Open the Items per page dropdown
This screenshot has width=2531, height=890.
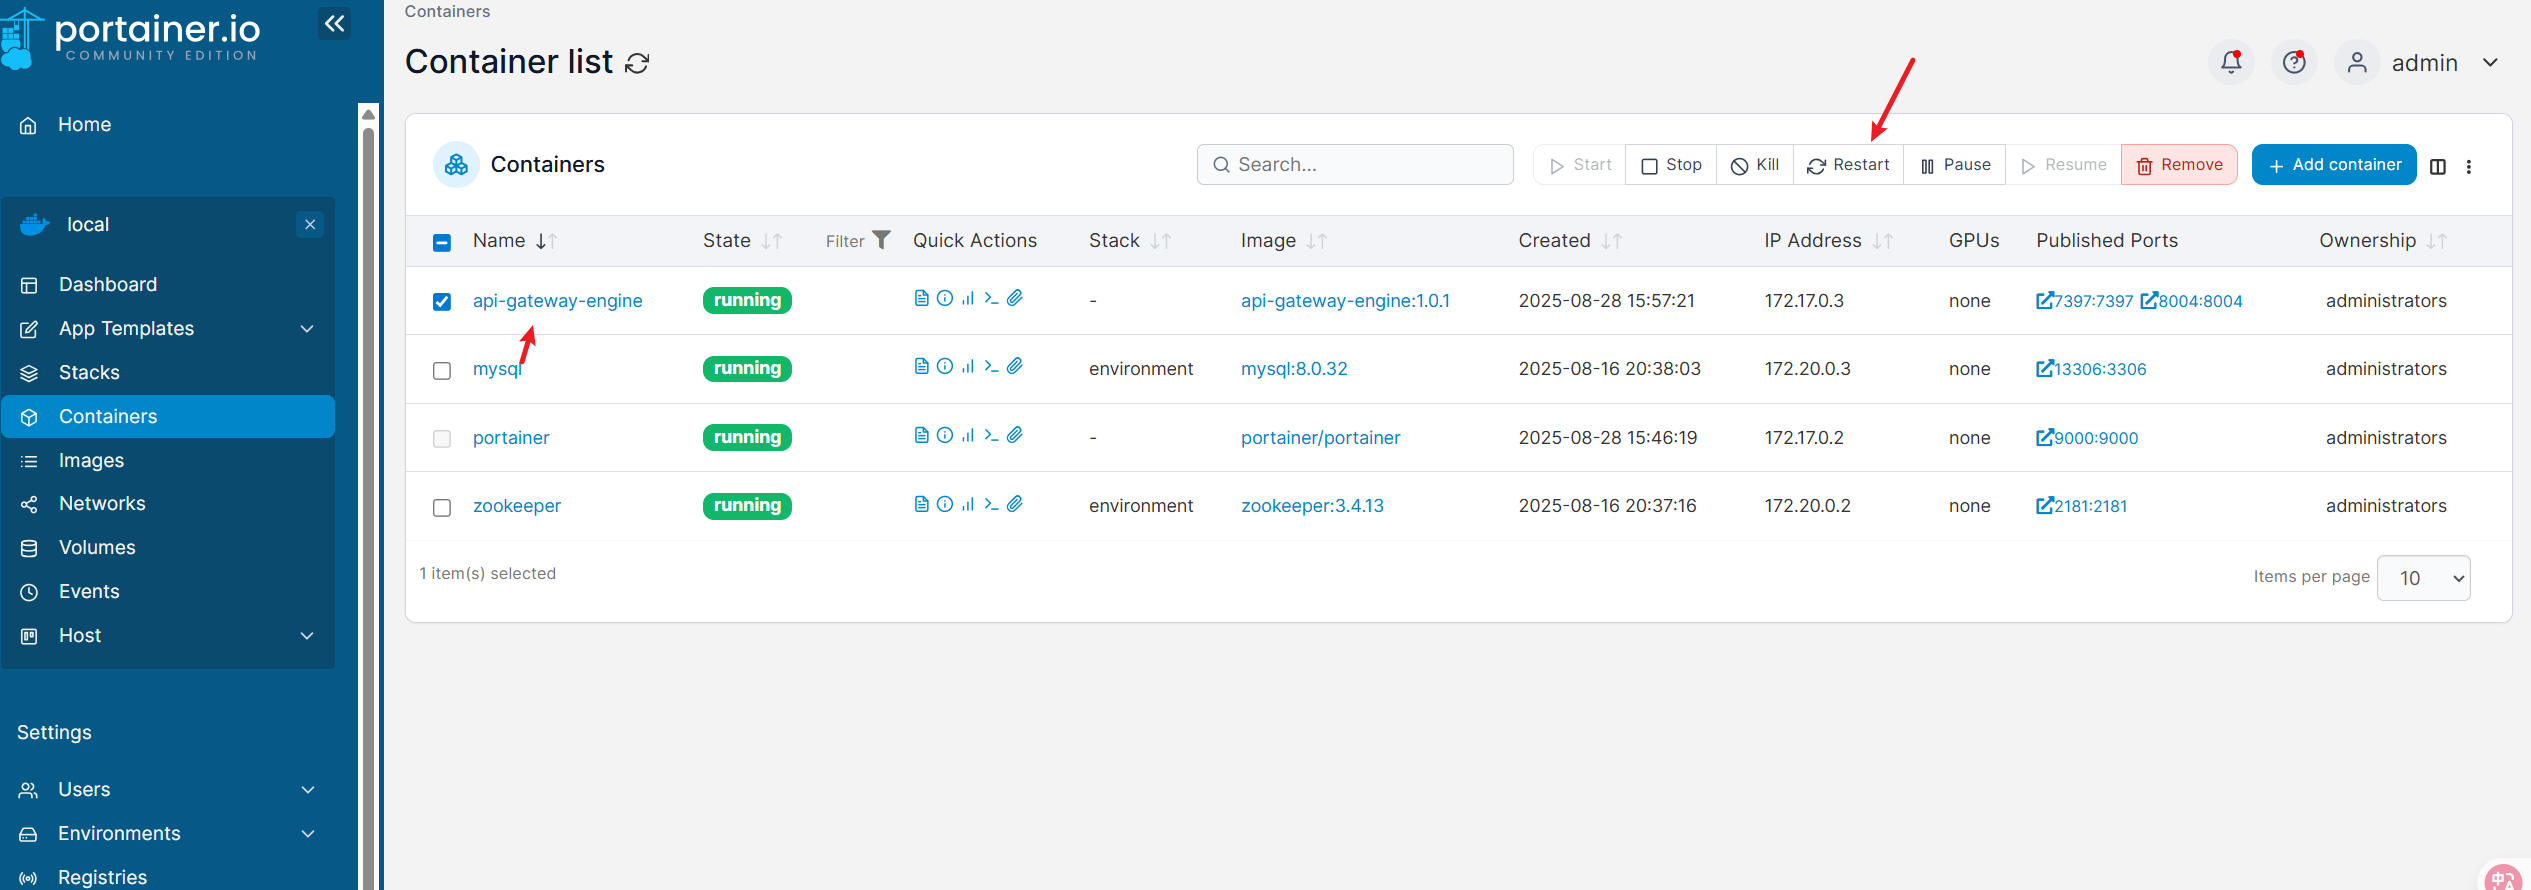[2423, 578]
